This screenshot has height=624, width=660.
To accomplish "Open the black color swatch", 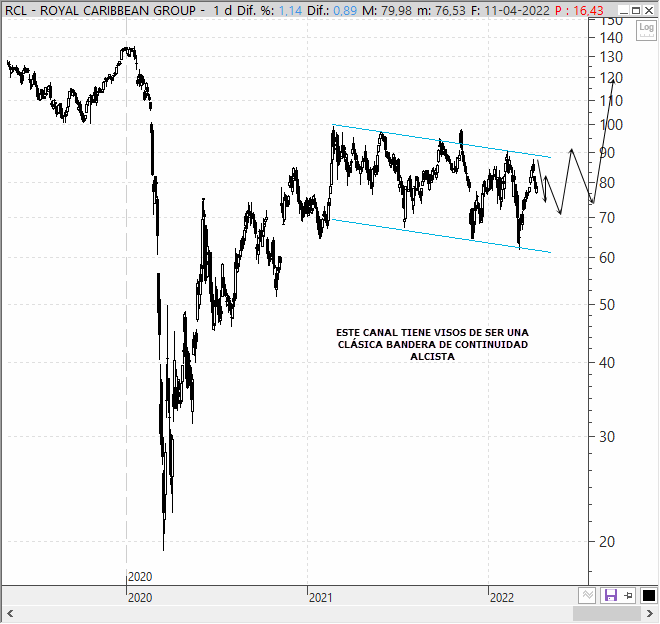I will (x=648, y=595).
